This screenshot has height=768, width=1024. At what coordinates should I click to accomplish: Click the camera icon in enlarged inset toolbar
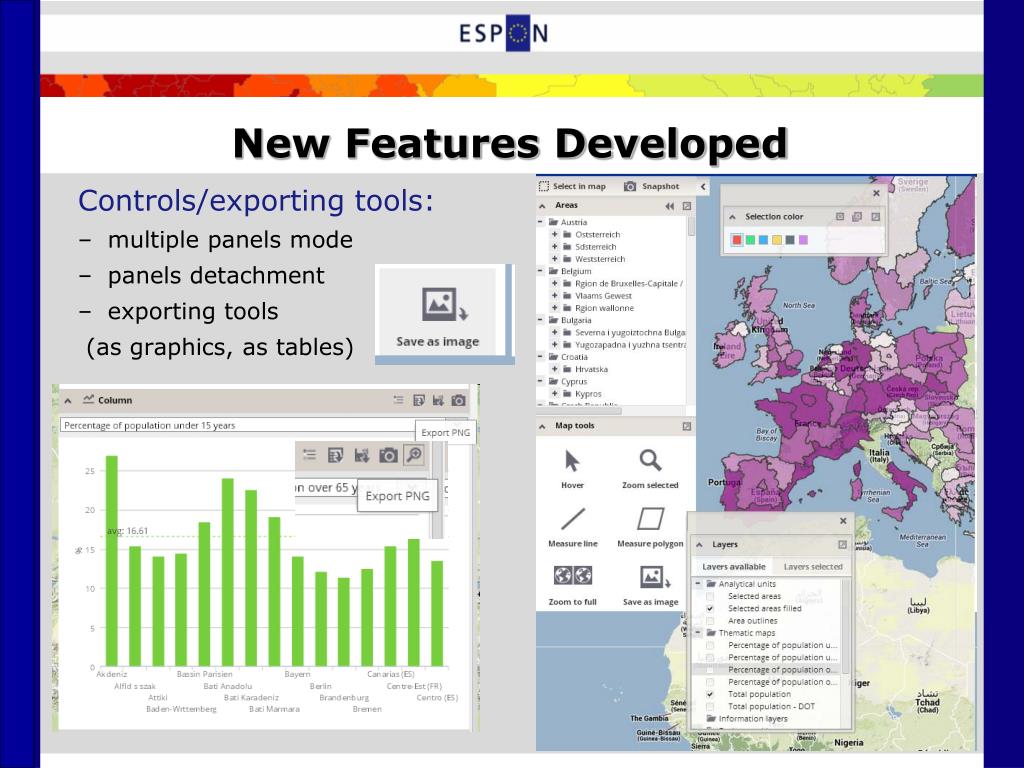(x=389, y=455)
